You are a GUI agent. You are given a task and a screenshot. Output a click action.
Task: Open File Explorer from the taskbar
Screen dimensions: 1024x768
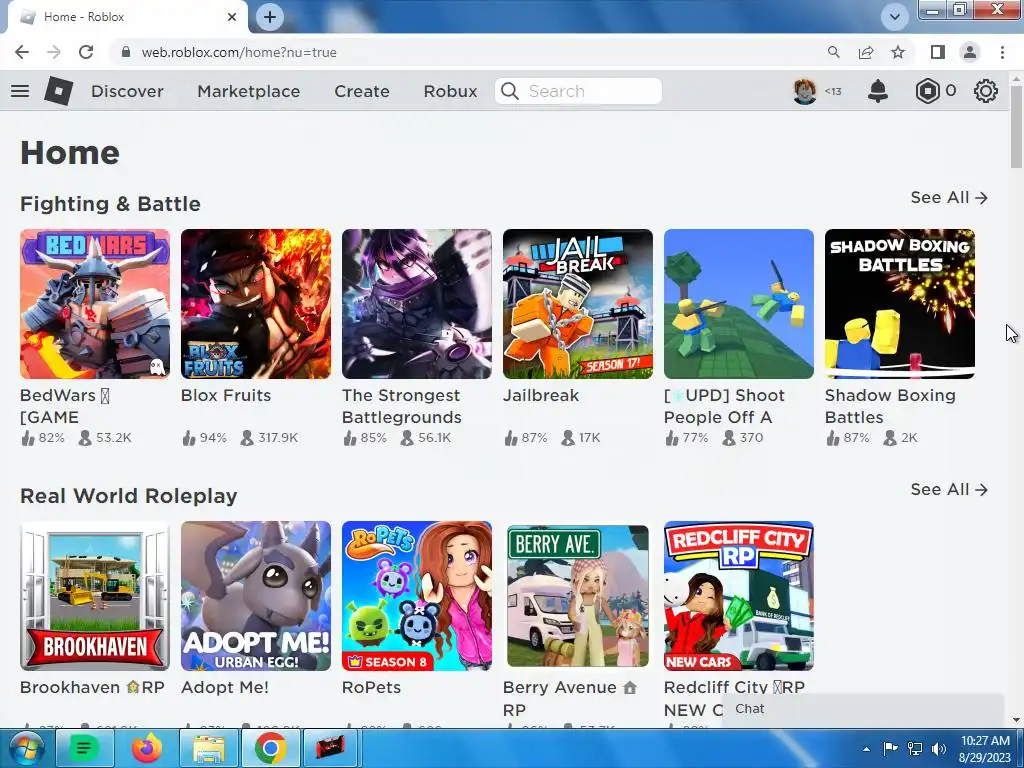(209, 748)
